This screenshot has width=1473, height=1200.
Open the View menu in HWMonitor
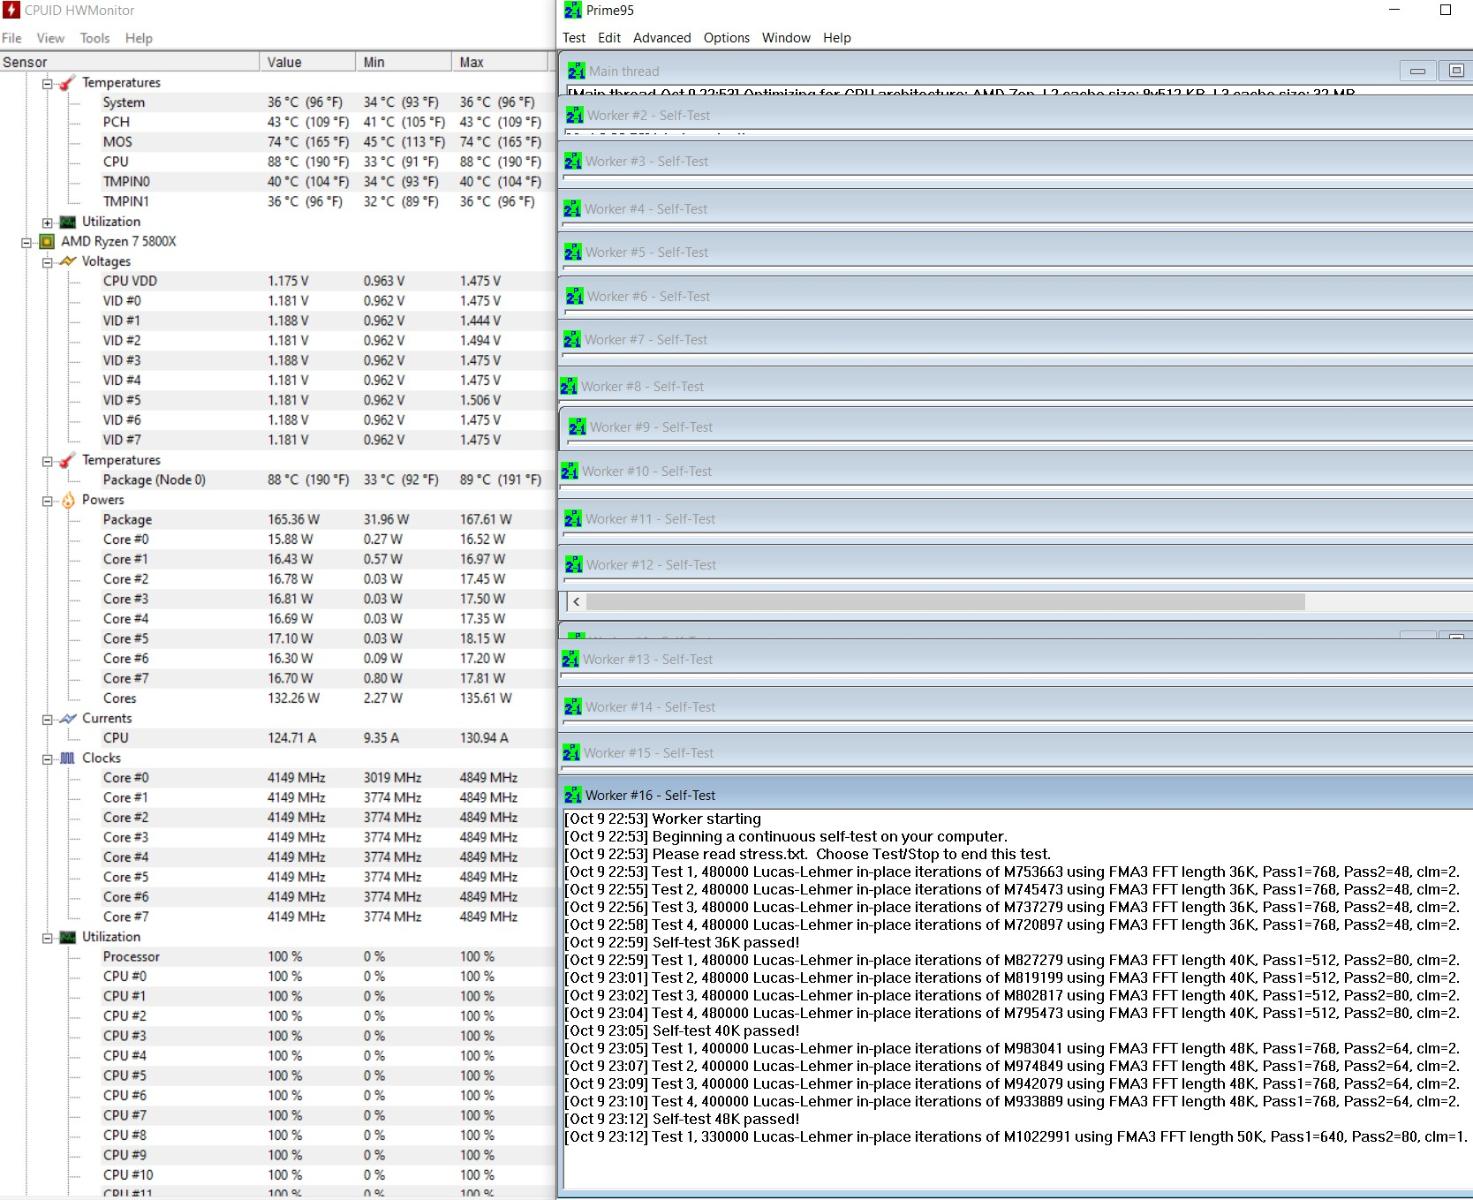[50, 38]
